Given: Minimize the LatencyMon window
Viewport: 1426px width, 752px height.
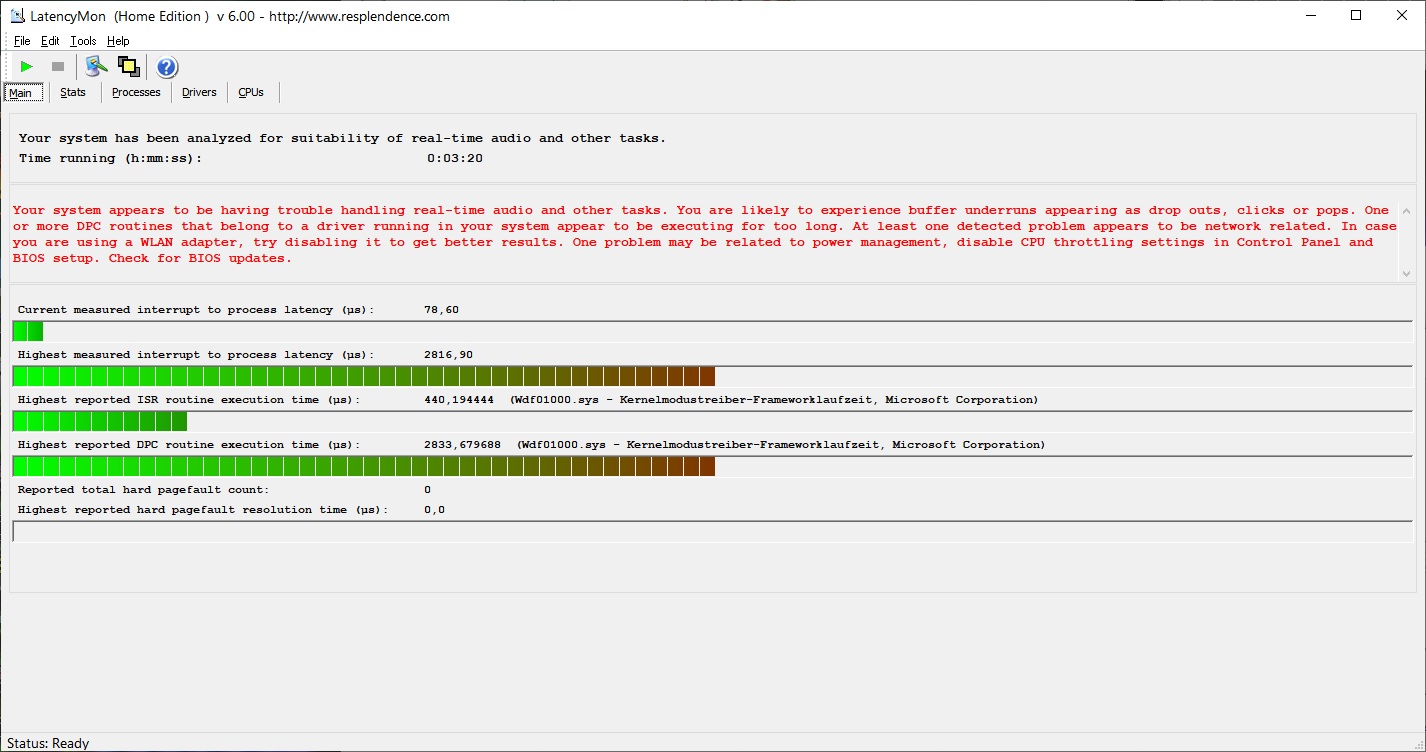Looking at the screenshot, I should (x=1310, y=16).
